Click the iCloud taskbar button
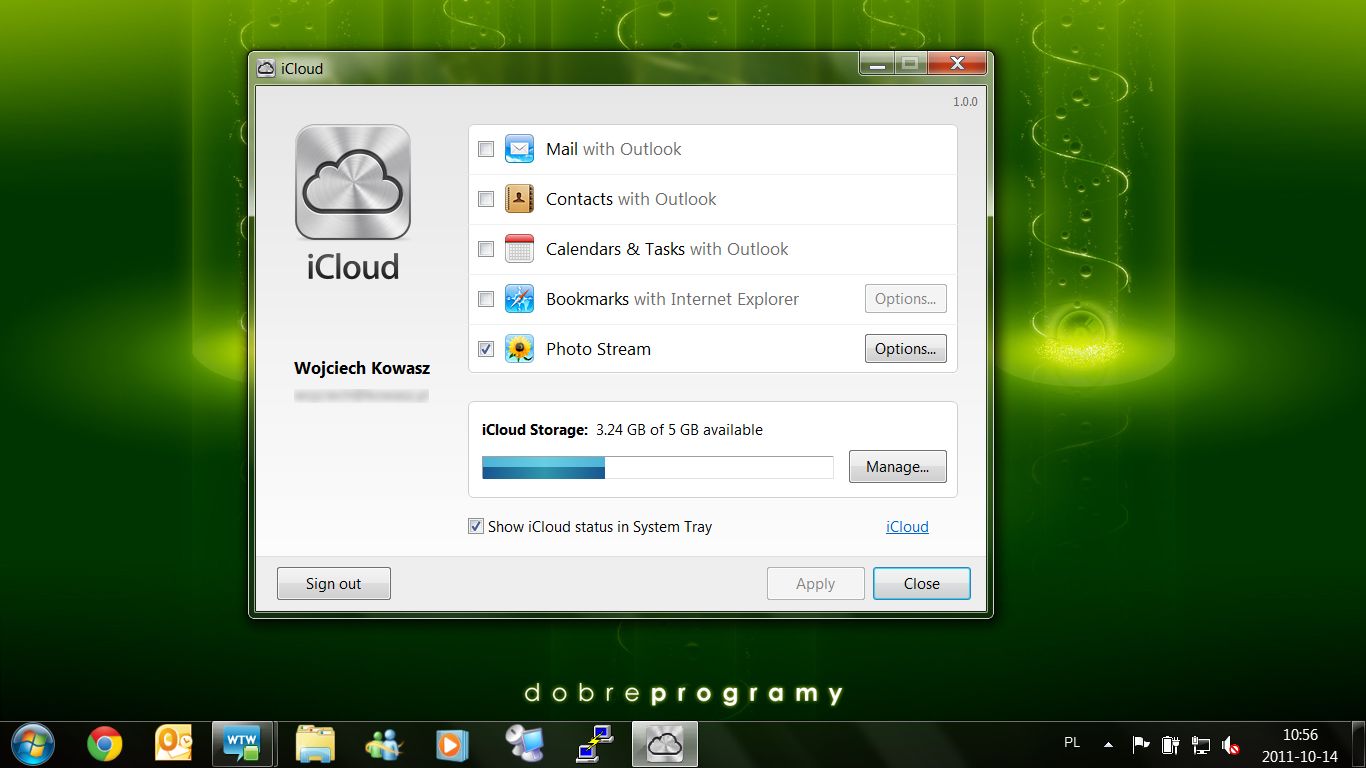This screenshot has width=1366, height=768. tap(665, 744)
